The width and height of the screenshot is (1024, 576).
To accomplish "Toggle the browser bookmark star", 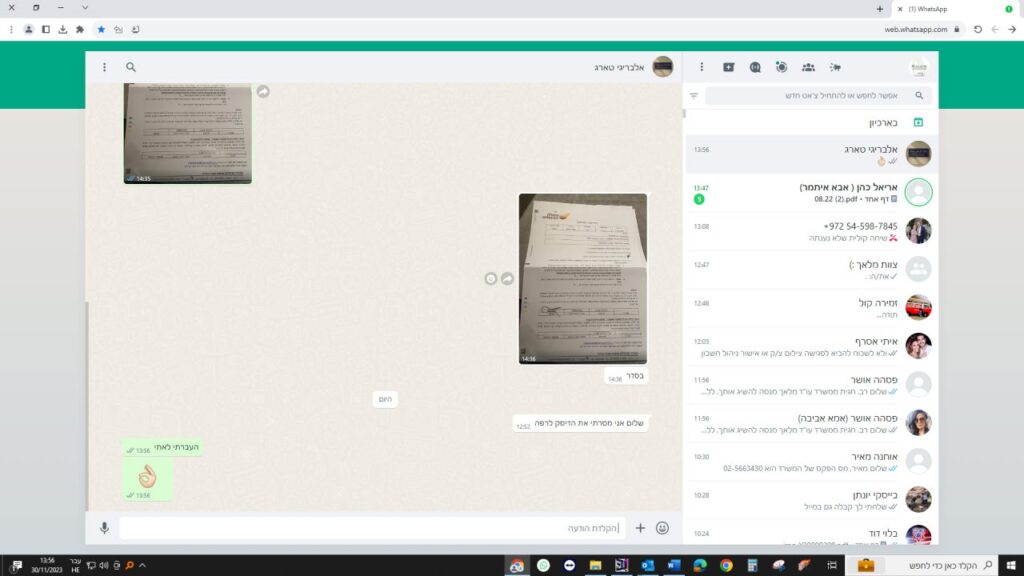I will point(101,29).
